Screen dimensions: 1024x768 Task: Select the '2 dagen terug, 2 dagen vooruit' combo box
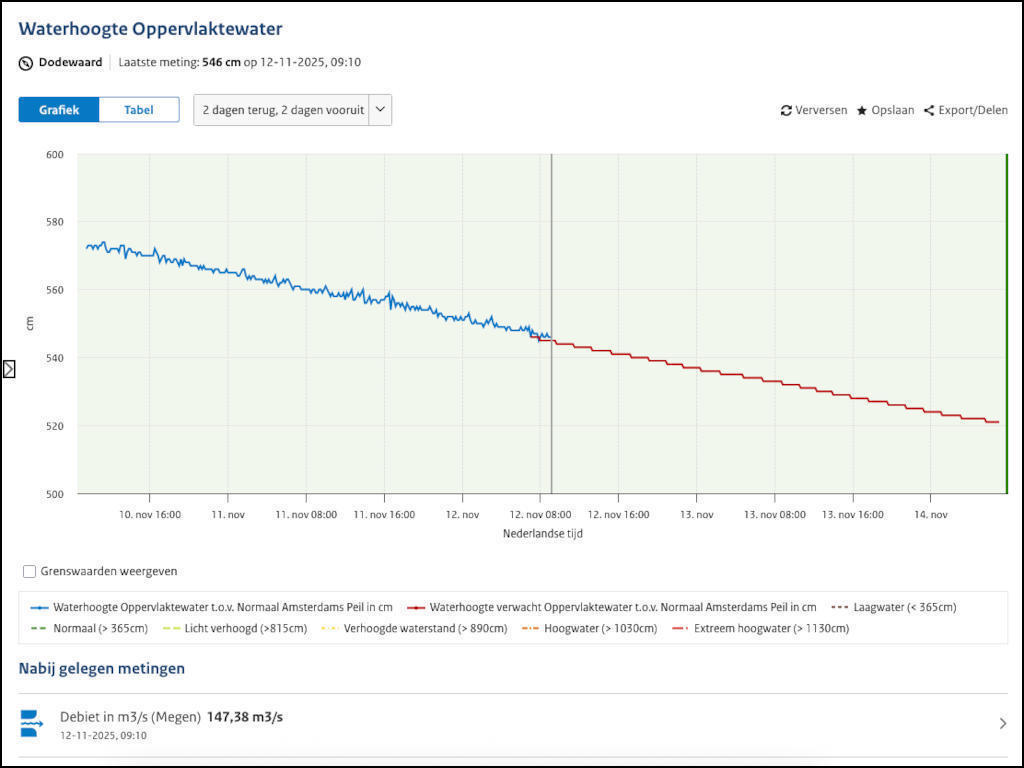pyautogui.click(x=282, y=110)
